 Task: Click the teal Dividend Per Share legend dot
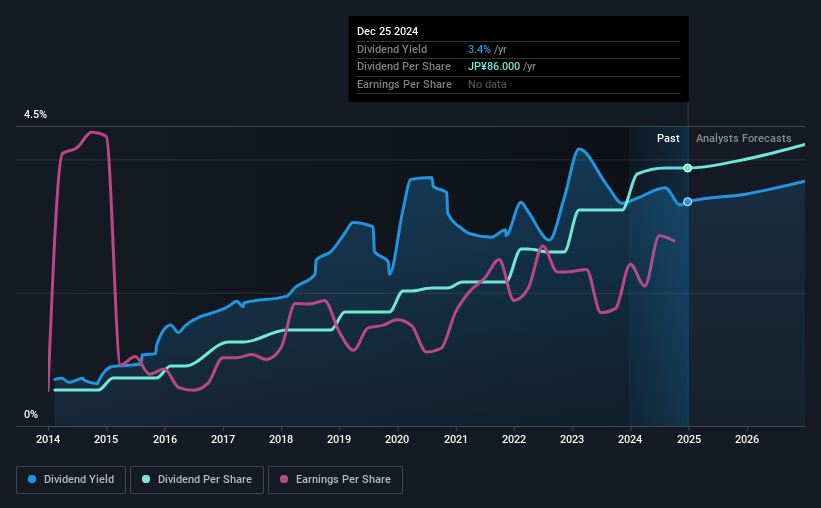pyautogui.click(x=146, y=479)
